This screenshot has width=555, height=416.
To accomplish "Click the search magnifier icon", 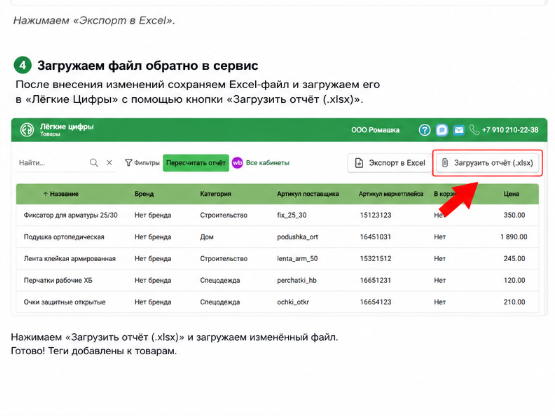I will pos(94,163).
